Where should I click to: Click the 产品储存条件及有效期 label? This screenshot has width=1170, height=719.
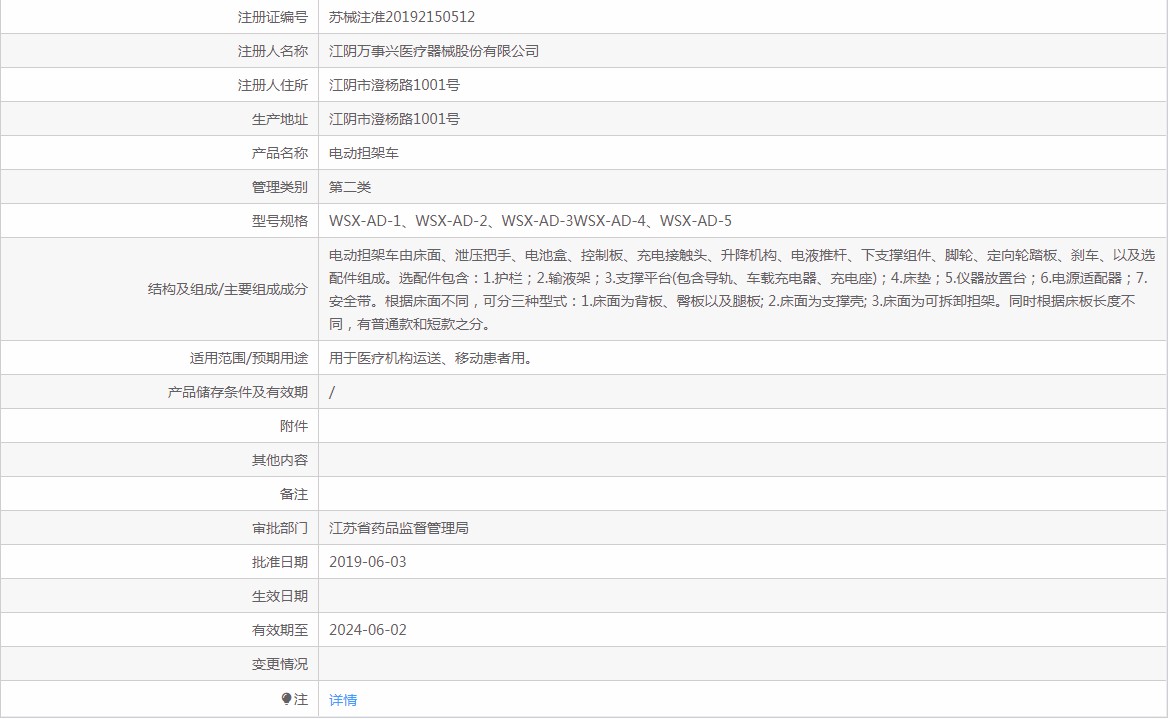(237, 392)
